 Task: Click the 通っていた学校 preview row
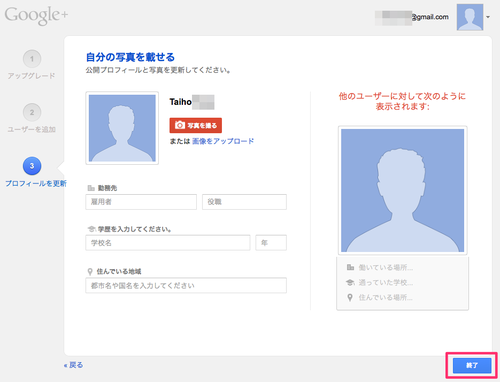[x=380, y=283]
